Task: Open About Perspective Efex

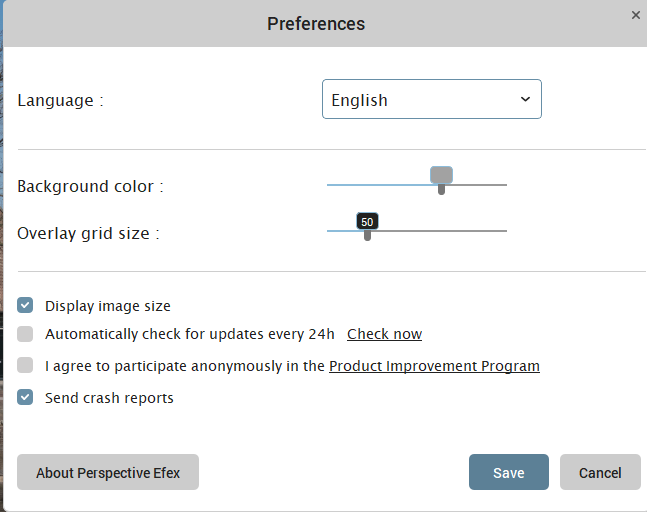Action: click(108, 472)
